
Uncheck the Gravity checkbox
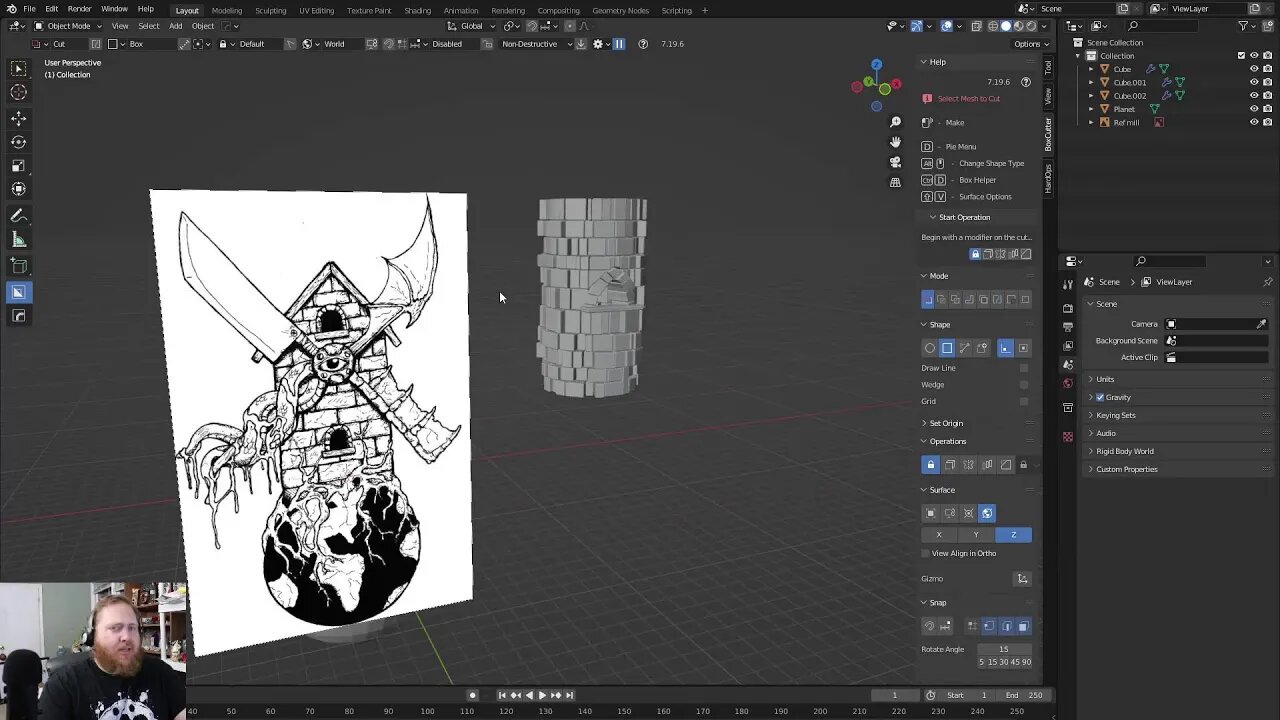(1100, 397)
